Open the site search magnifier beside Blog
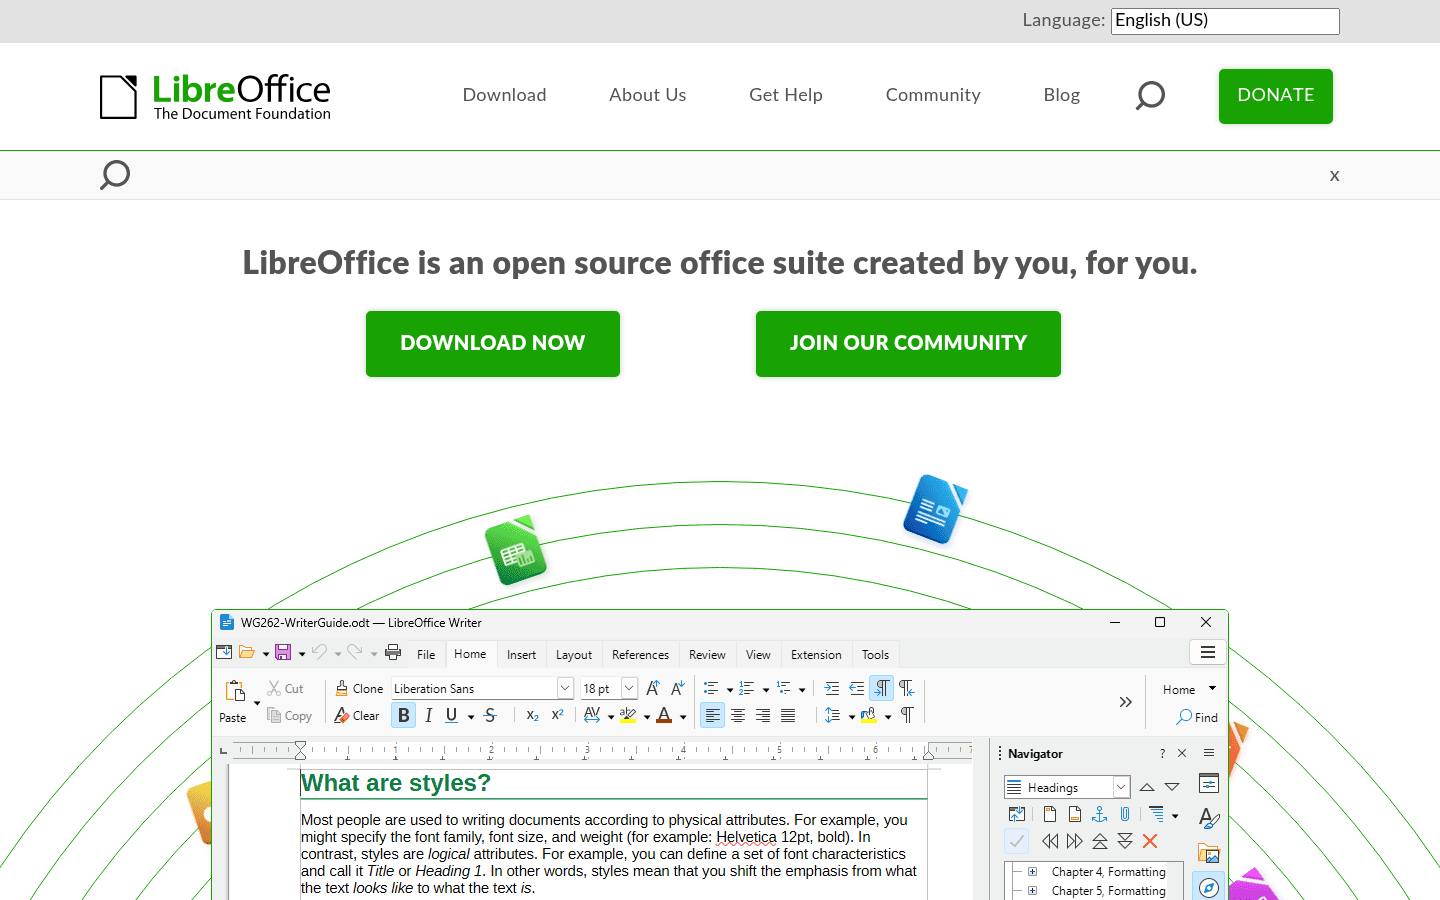 (1150, 95)
